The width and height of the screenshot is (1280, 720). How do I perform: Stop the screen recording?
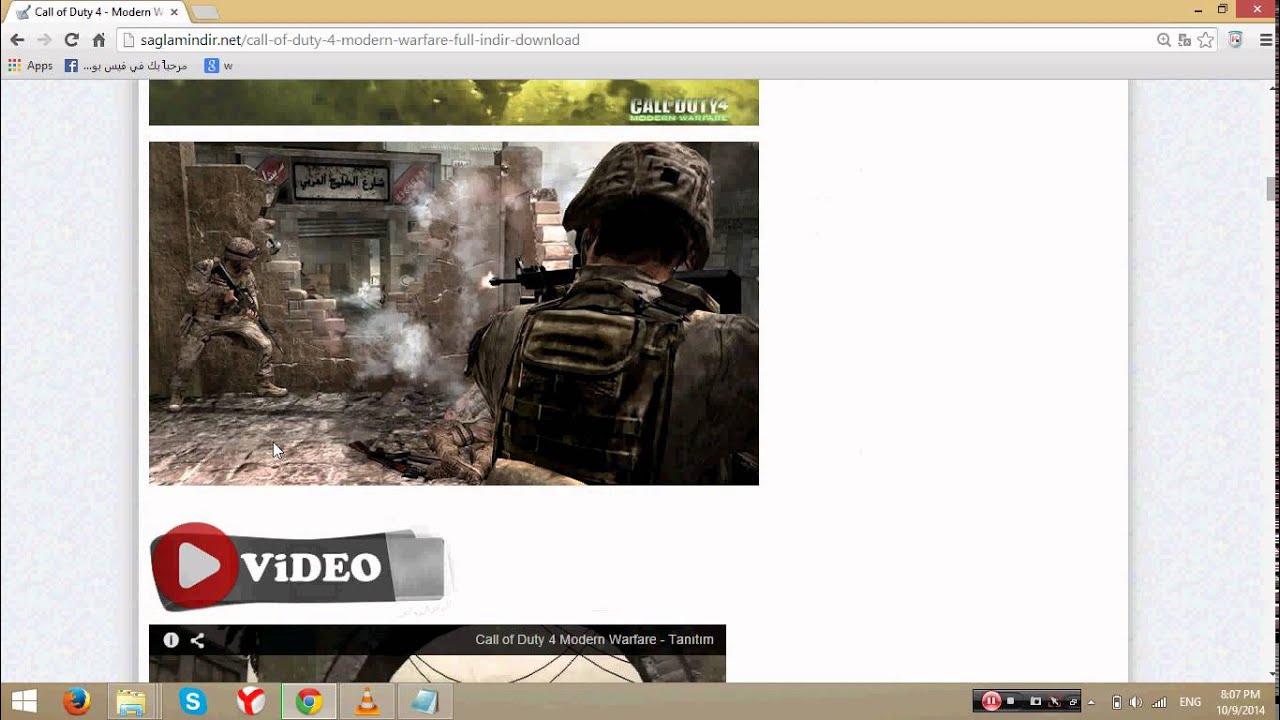[1010, 701]
